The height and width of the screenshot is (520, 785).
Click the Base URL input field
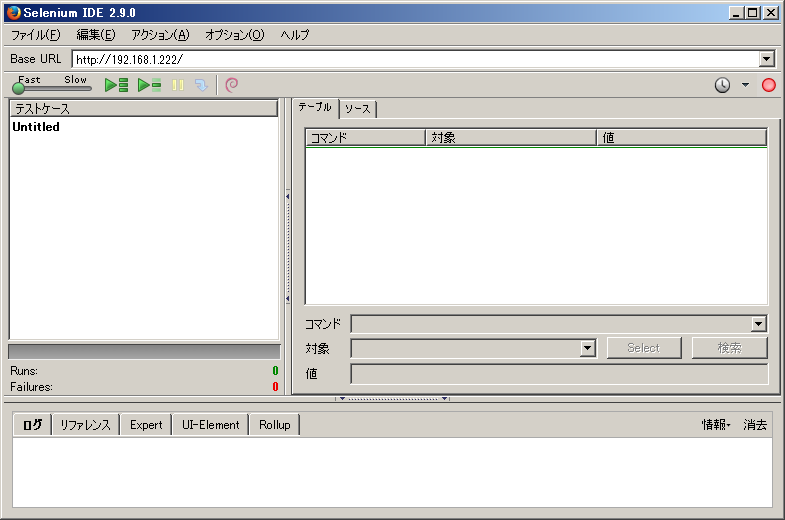(416, 59)
